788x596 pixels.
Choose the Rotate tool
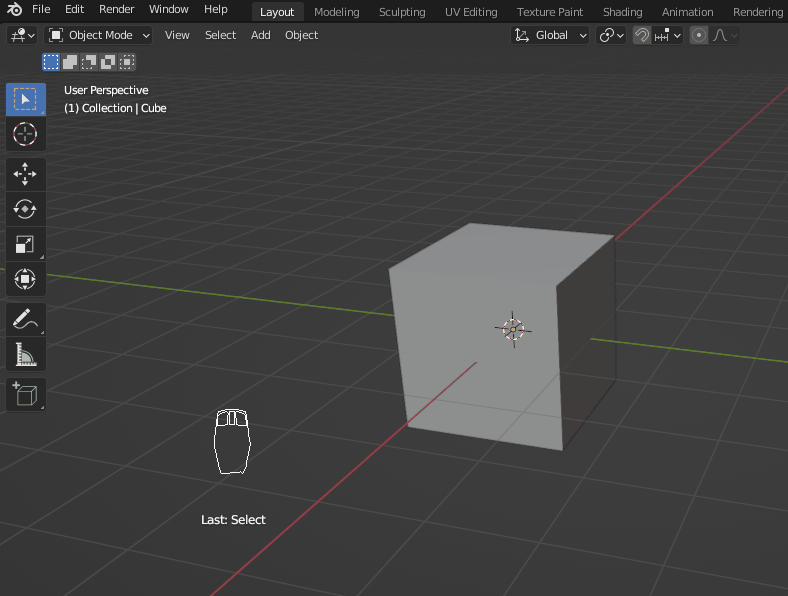[25, 209]
